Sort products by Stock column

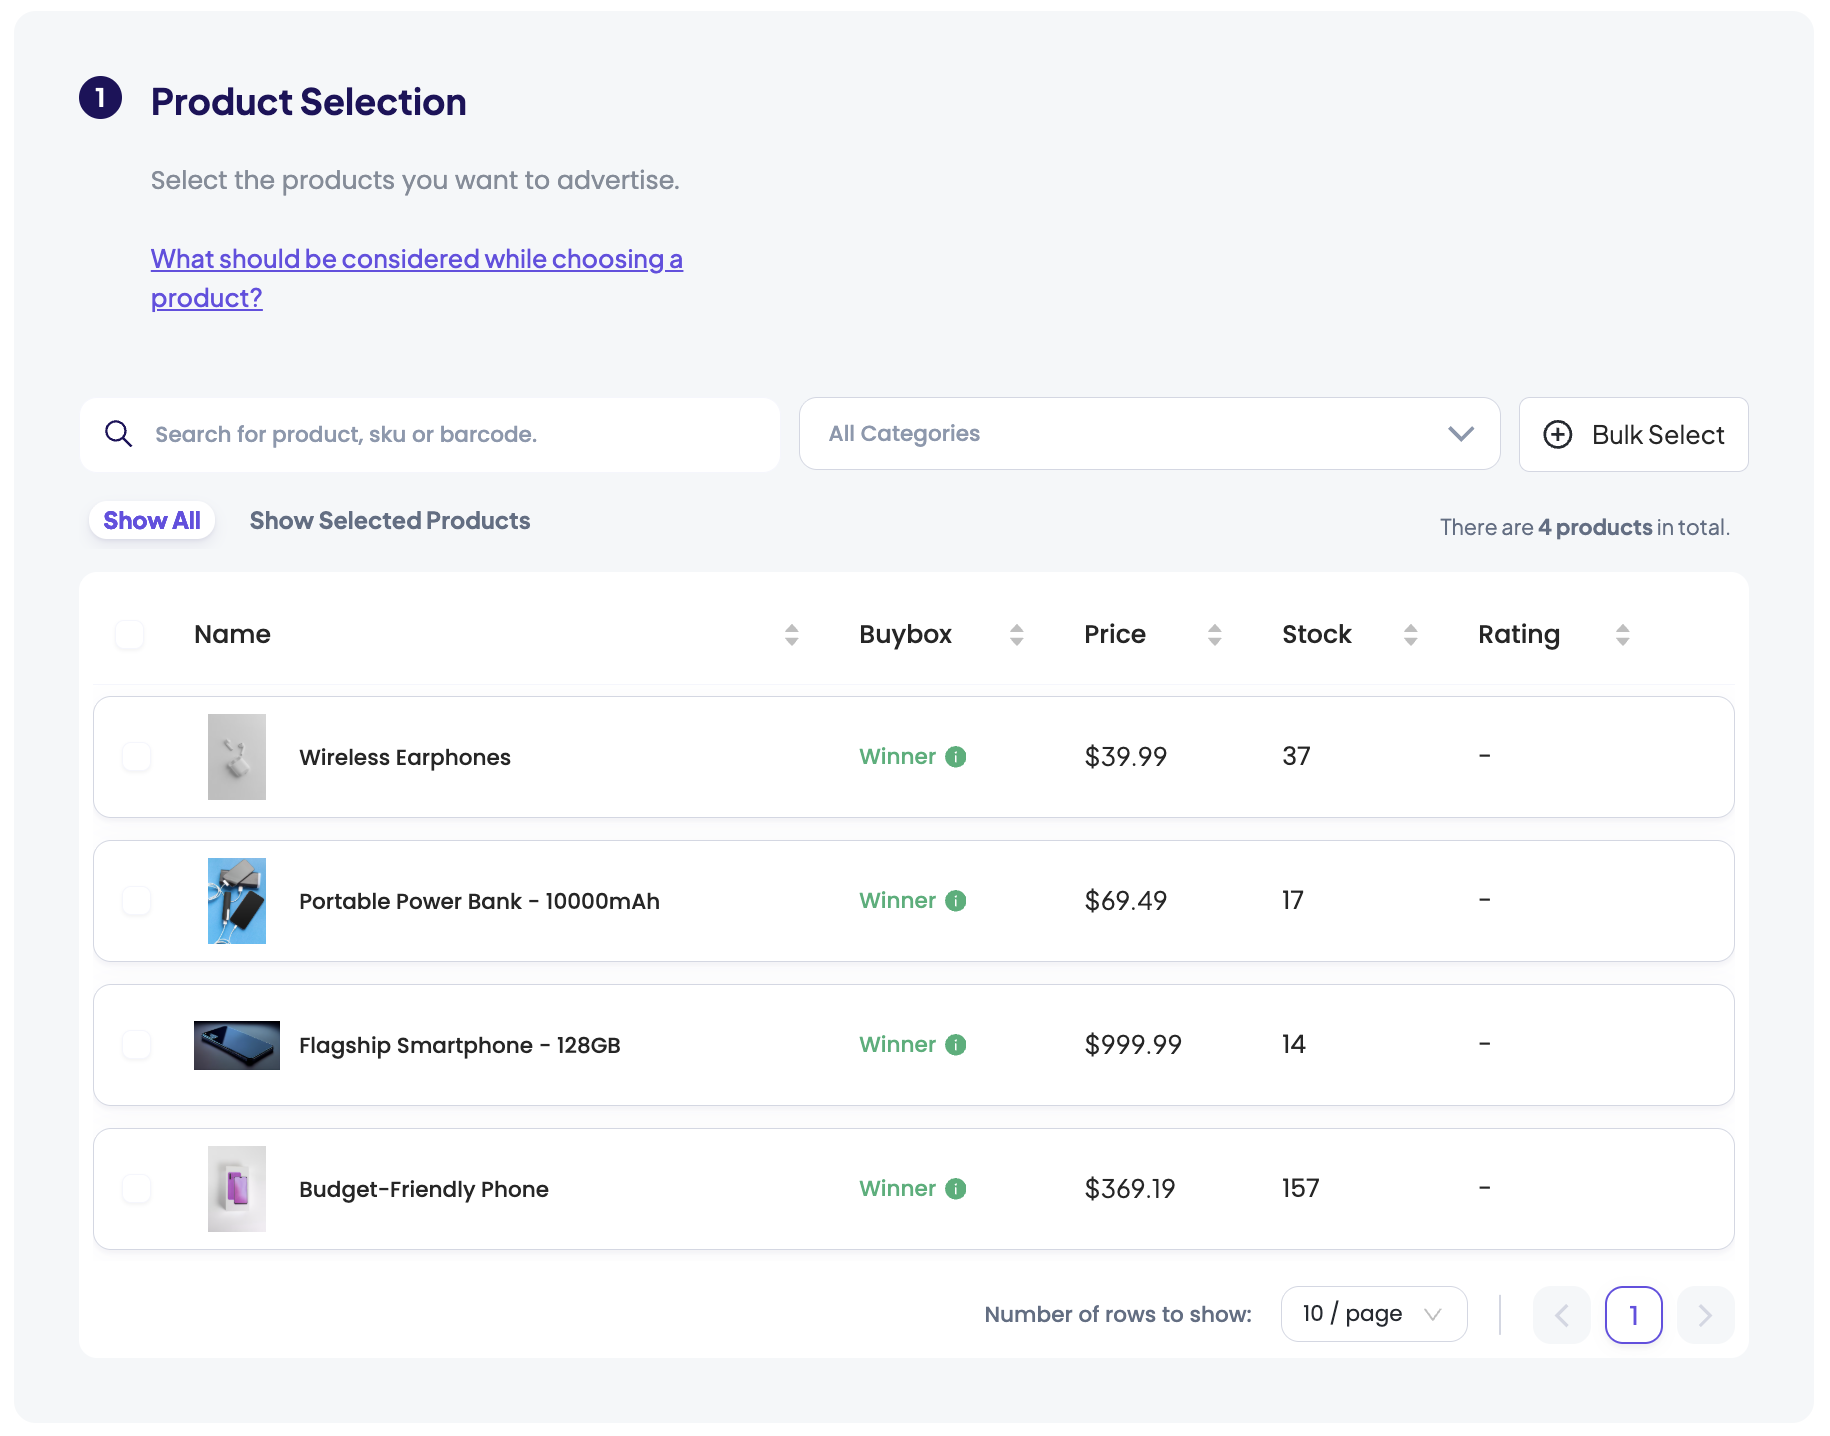1411,634
